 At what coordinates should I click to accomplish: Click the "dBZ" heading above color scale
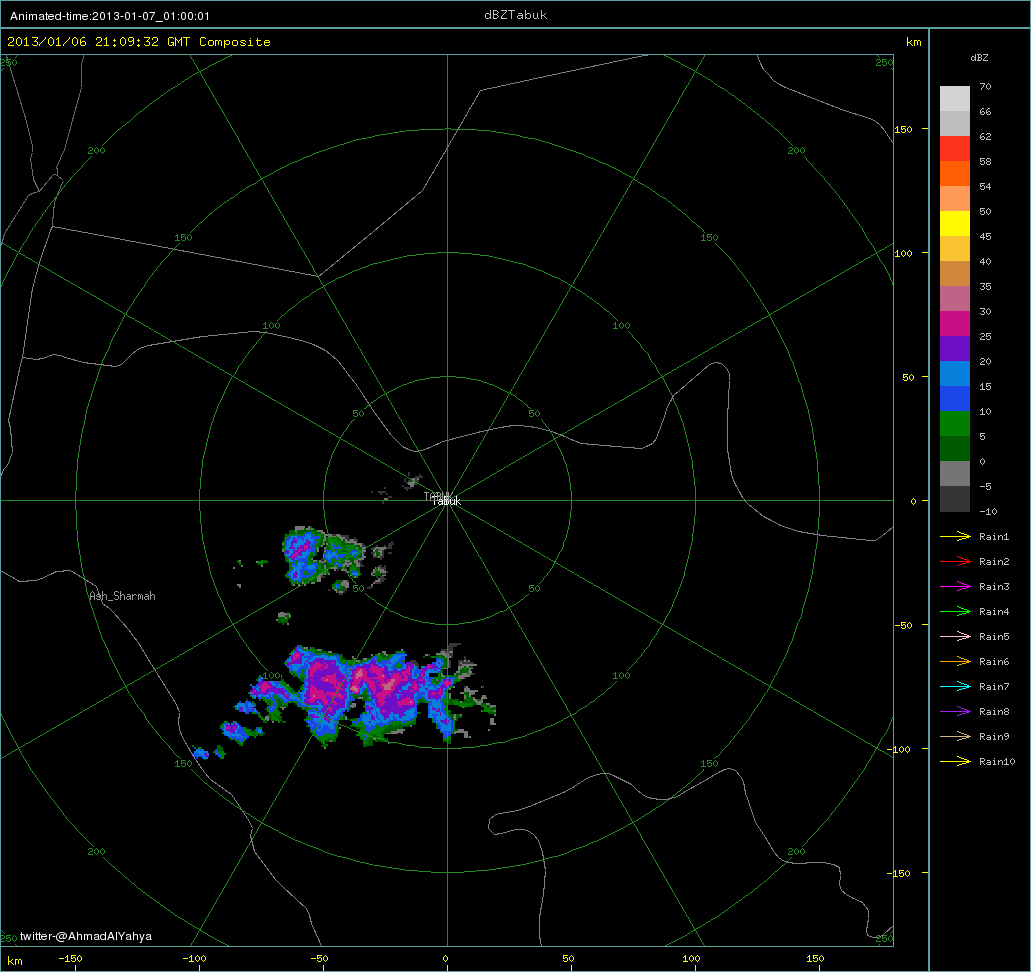[979, 58]
